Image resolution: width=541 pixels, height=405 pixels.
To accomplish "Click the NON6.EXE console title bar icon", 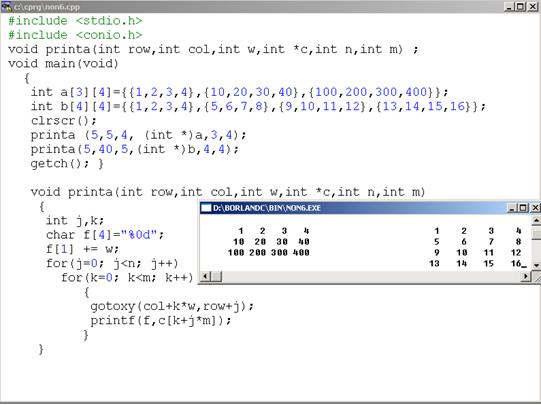I will click(206, 208).
